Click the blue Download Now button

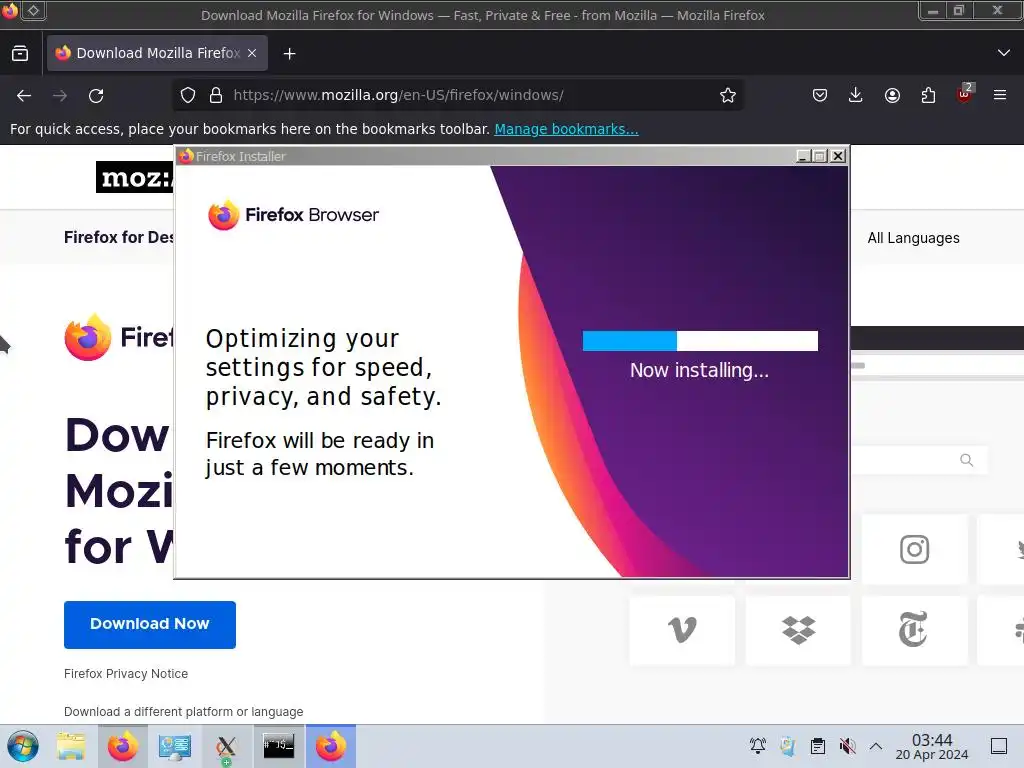click(150, 624)
